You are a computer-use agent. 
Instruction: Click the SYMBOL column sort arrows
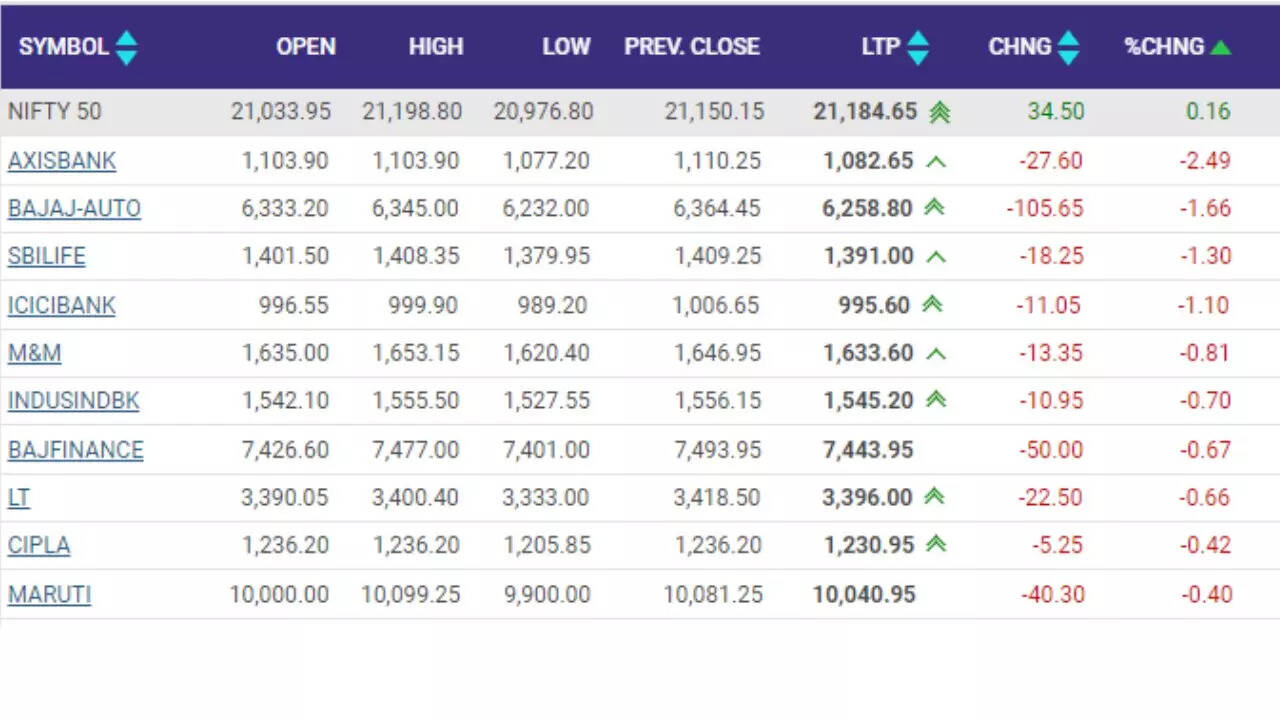click(126, 47)
